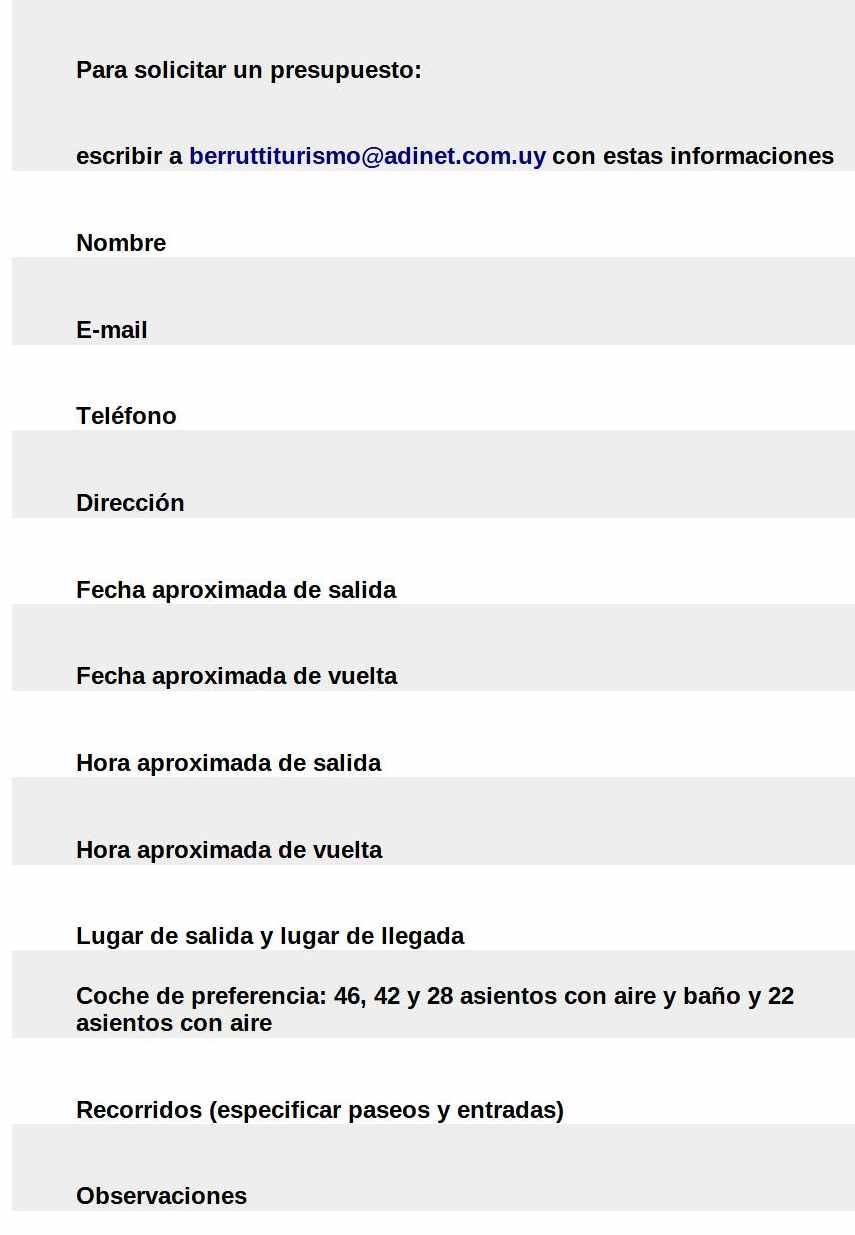855x1235 pixels.
Task: Click the 'Dirección' row label
Action: click(x=130, y=503)
